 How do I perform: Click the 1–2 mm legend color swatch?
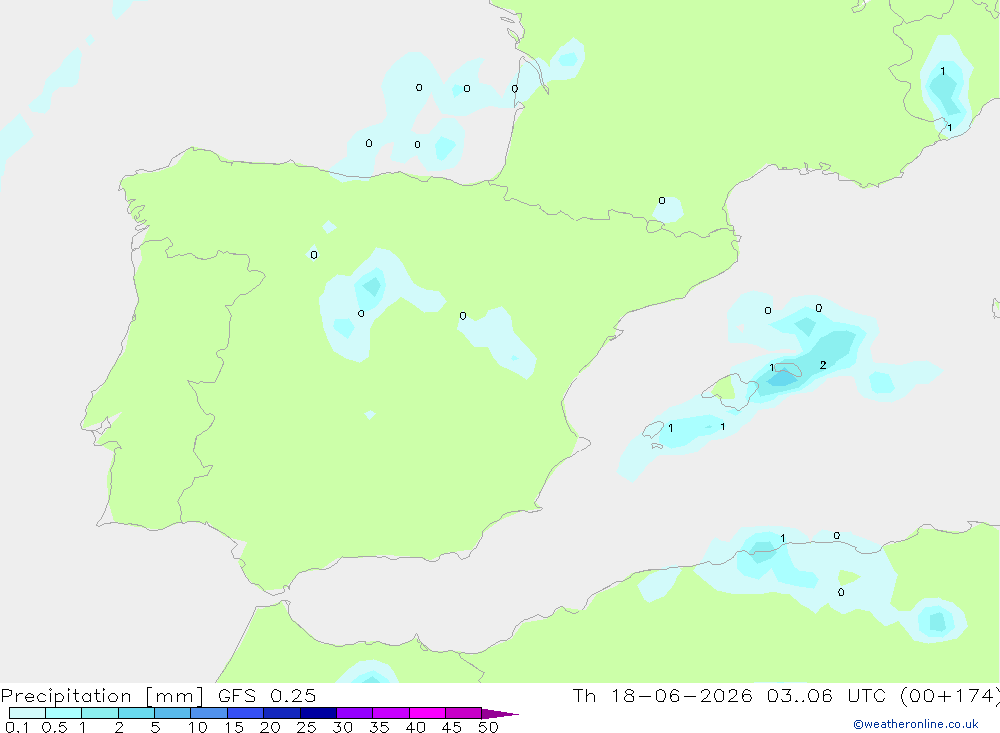(100, 713)
